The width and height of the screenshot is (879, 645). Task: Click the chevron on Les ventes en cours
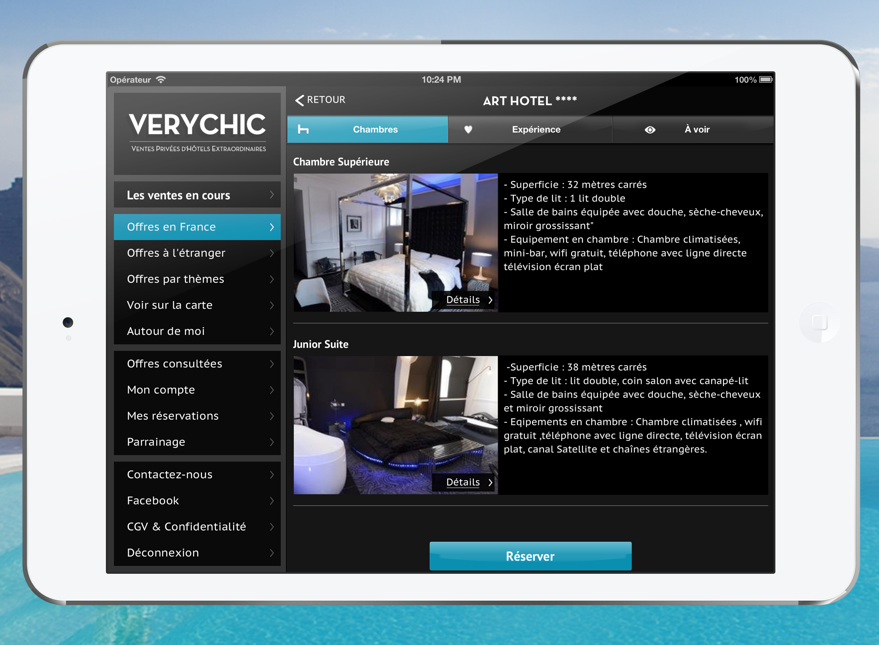[272, 195]
